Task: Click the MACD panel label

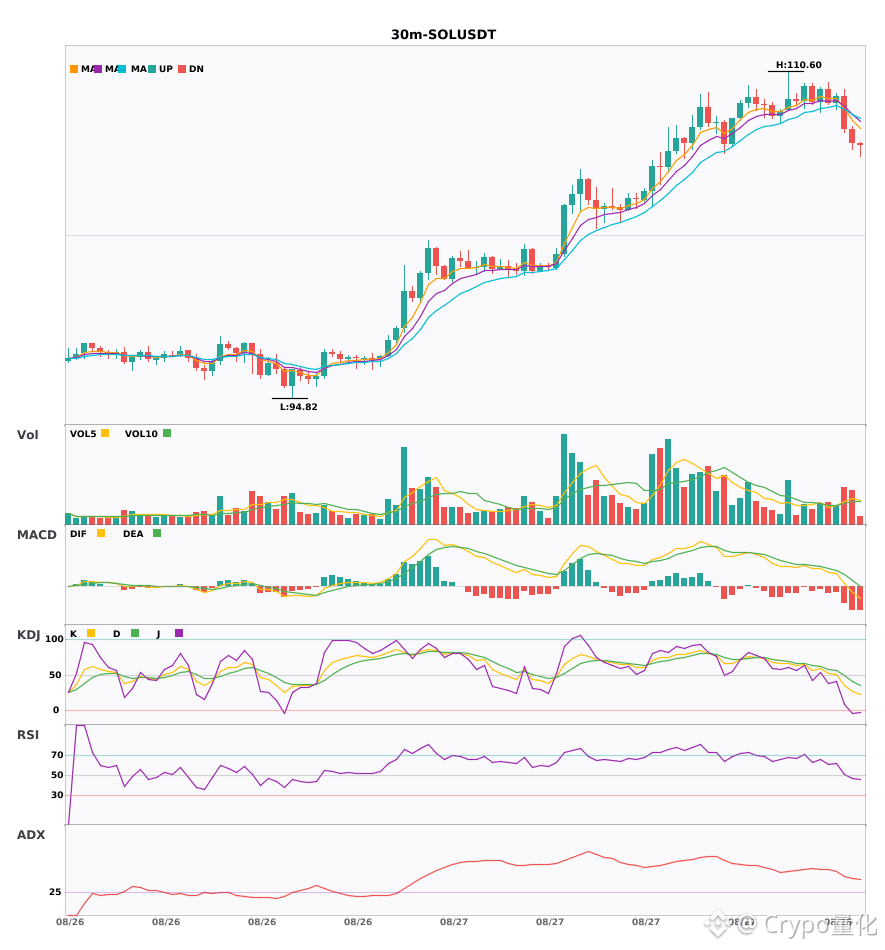Action: pos(36,535)
